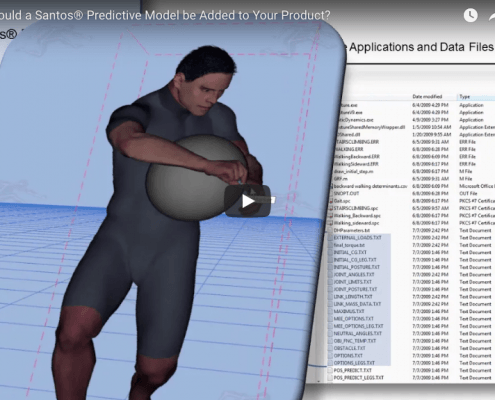Click the Applications and Data Files heading
The height and width of the screenshot is (400, 495).
[x=421, y=47]
